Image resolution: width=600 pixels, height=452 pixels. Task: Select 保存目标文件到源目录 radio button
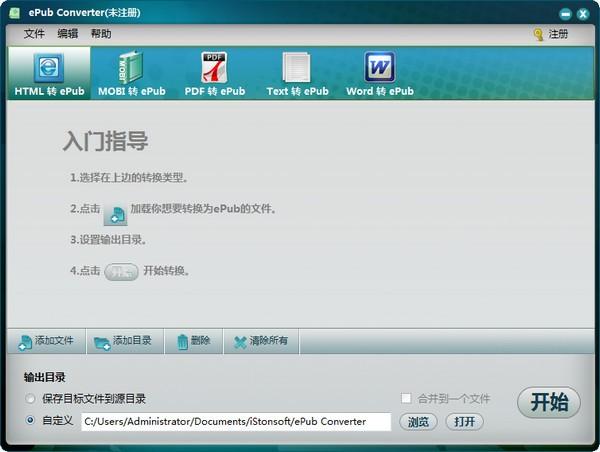point(31,399)
